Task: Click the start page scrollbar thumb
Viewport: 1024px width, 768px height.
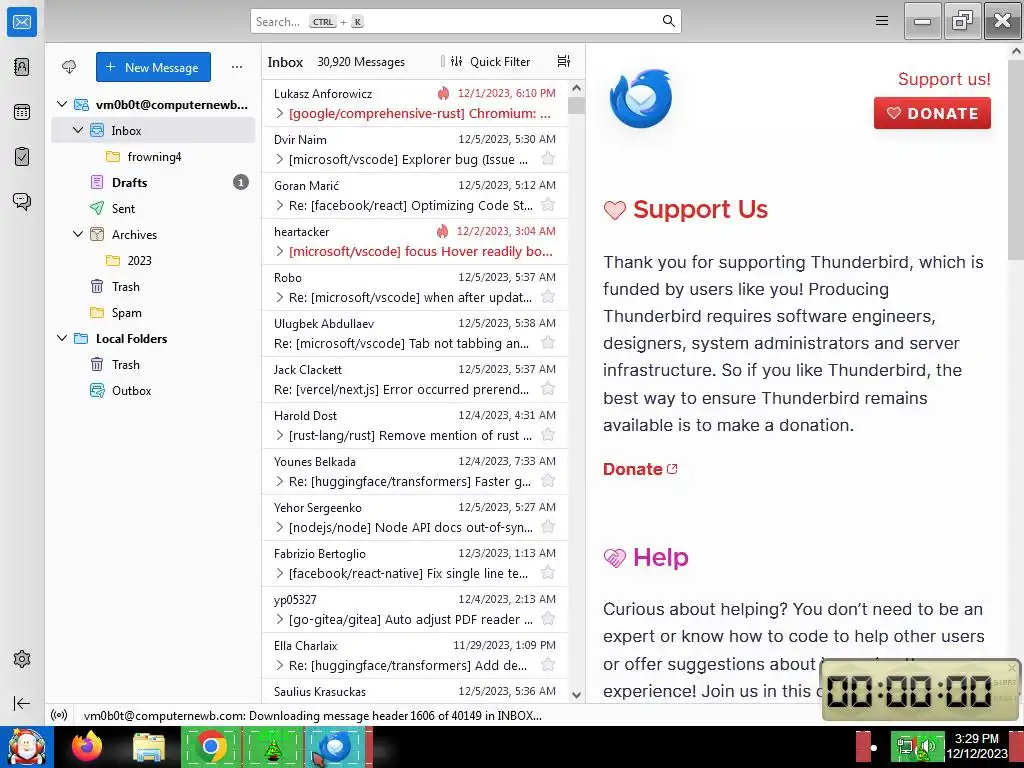Action: (1016, 160)
